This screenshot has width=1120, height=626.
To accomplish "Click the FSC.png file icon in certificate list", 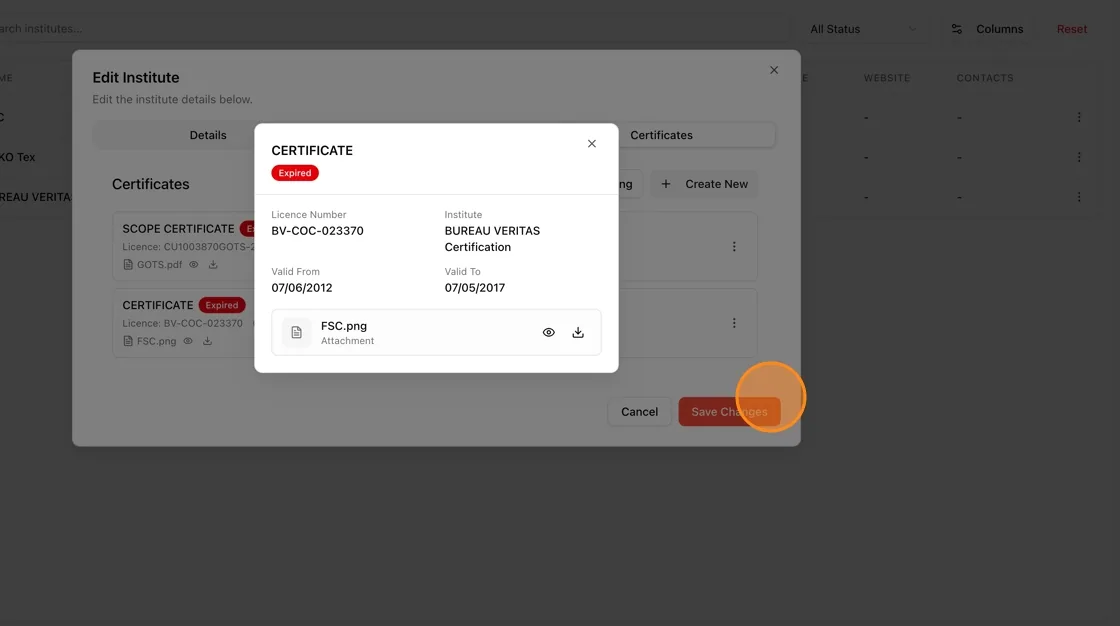I will tap(128, 341).
